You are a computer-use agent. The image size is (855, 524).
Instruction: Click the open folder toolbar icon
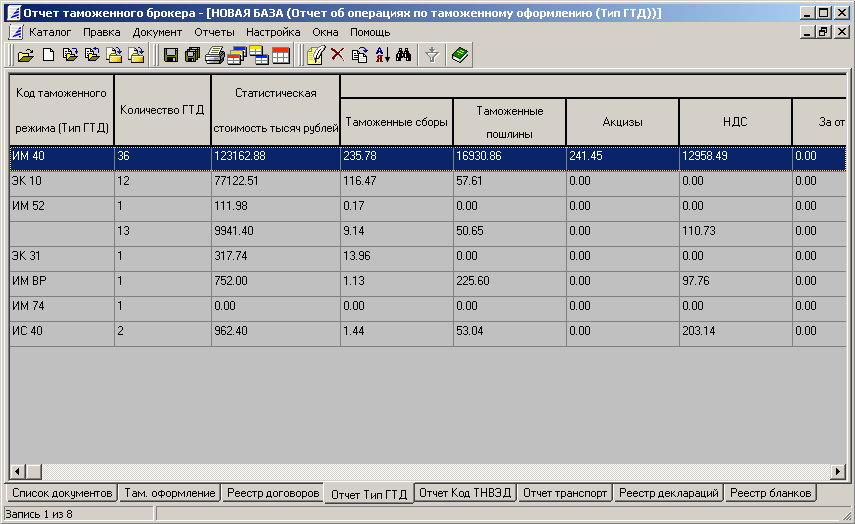(25, 56)
